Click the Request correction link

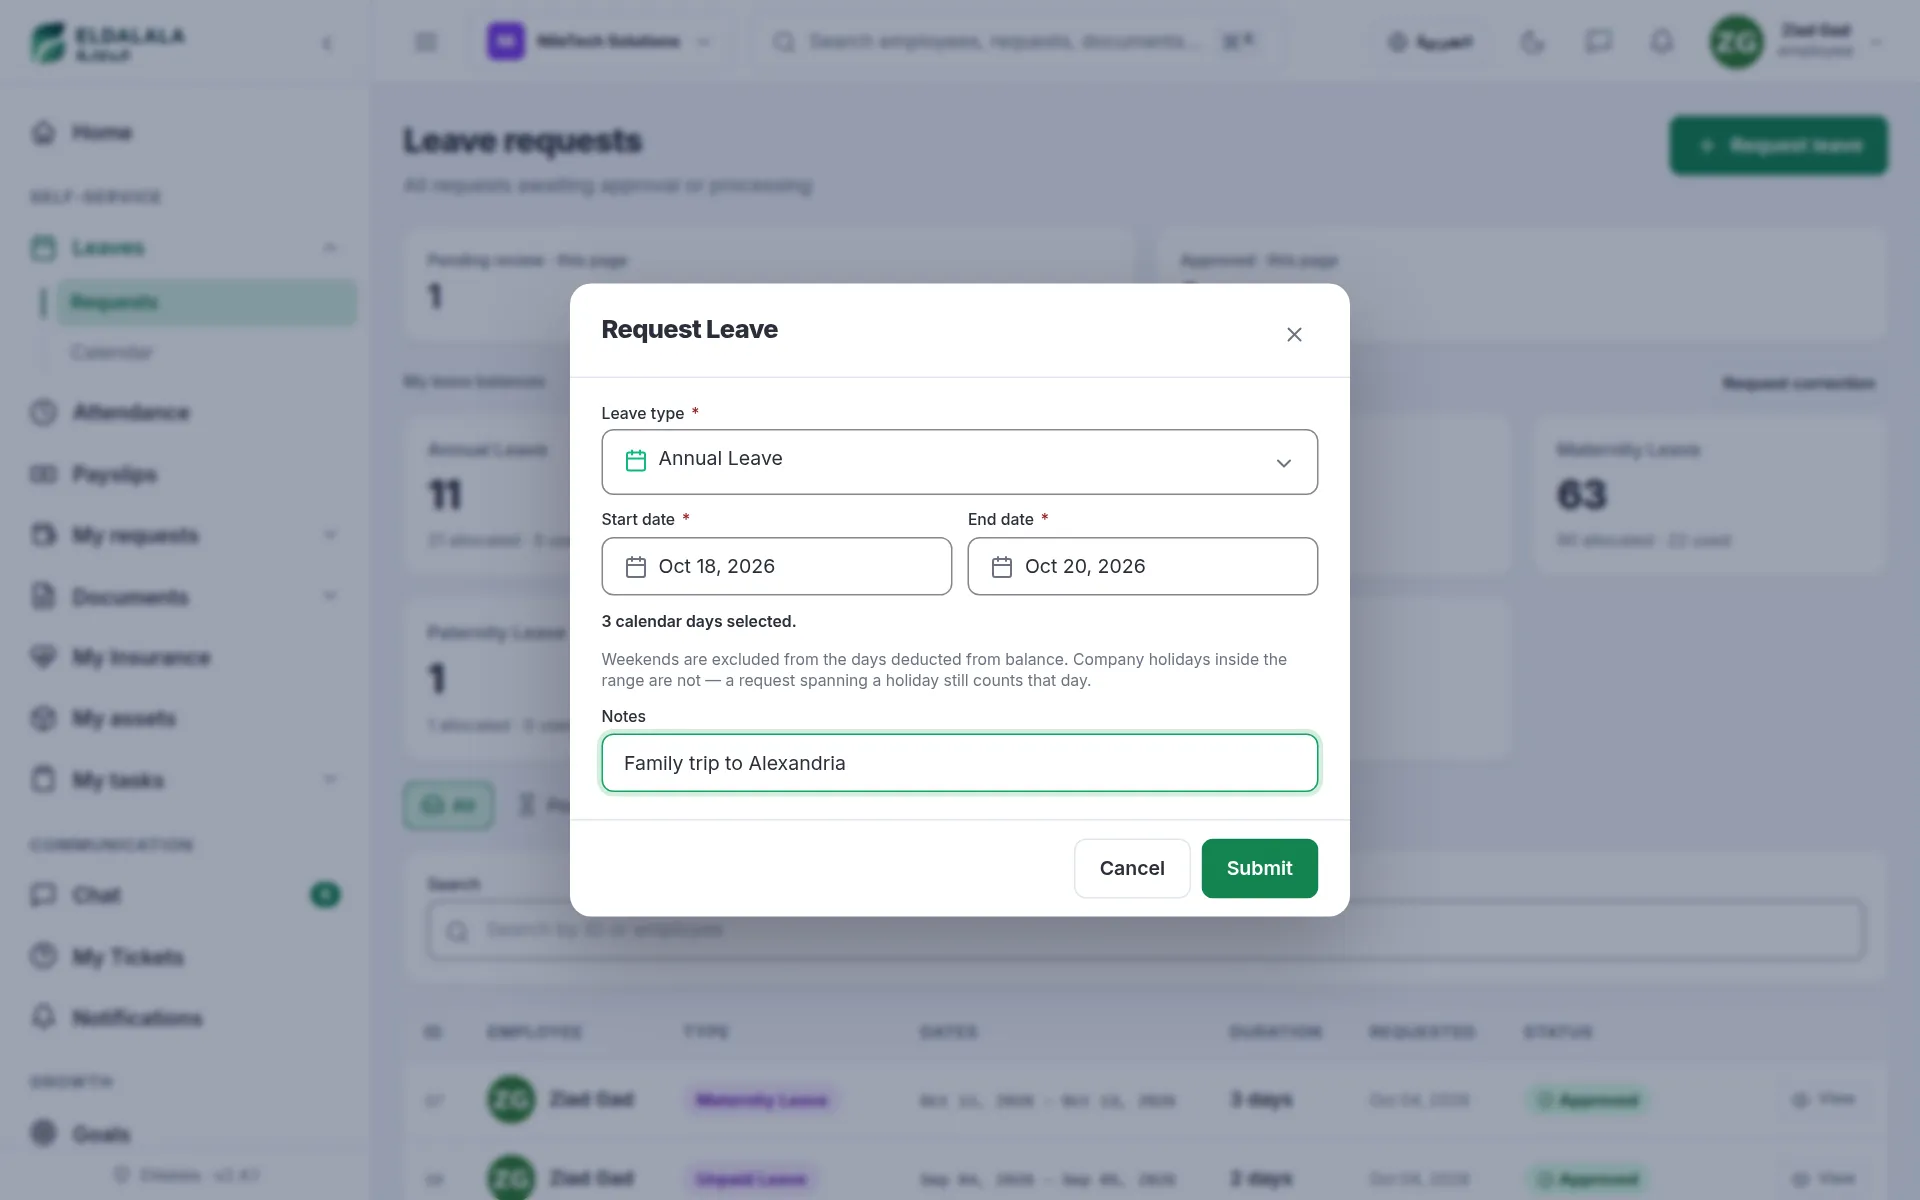(x=1798, y=383)
